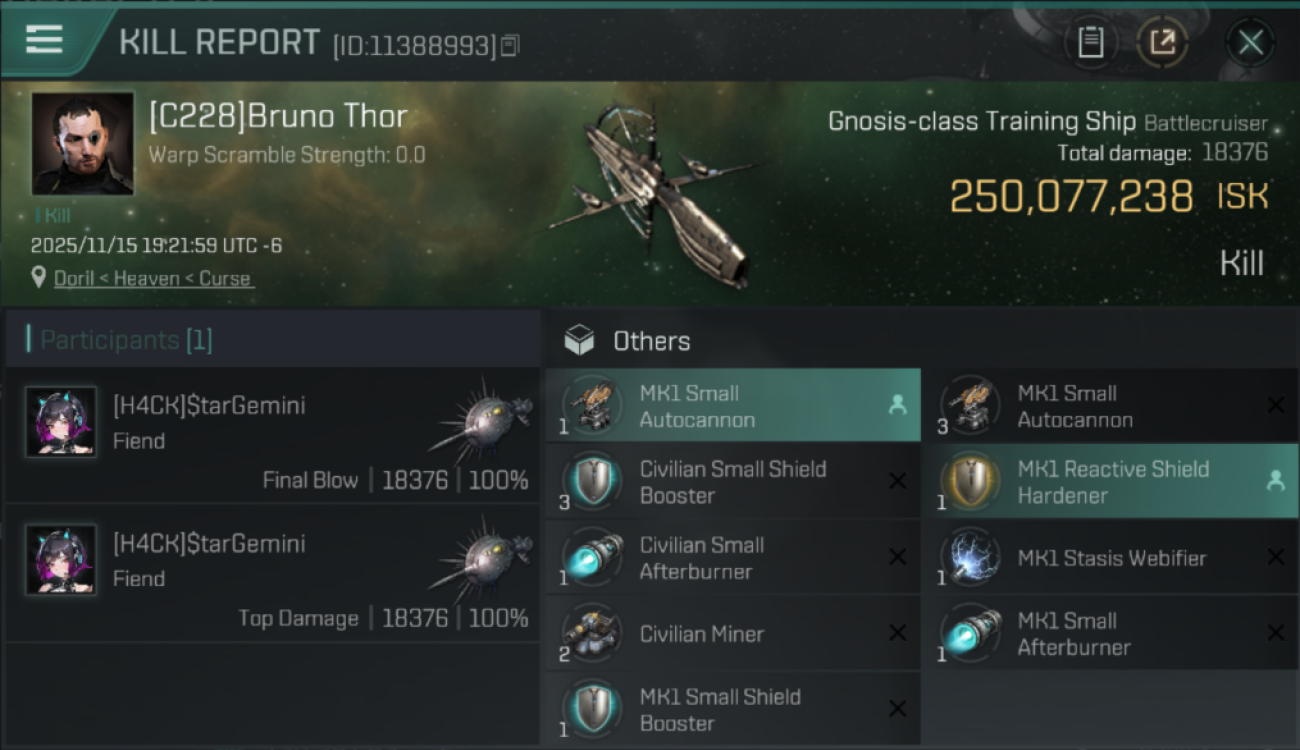
Task: Click the Top Damage Fiend ship icon
Action: tap(485, 558)
